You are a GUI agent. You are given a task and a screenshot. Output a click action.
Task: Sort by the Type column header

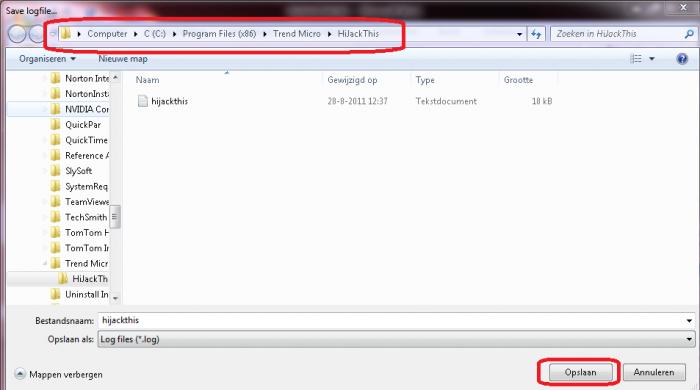(x=425, y=80)
